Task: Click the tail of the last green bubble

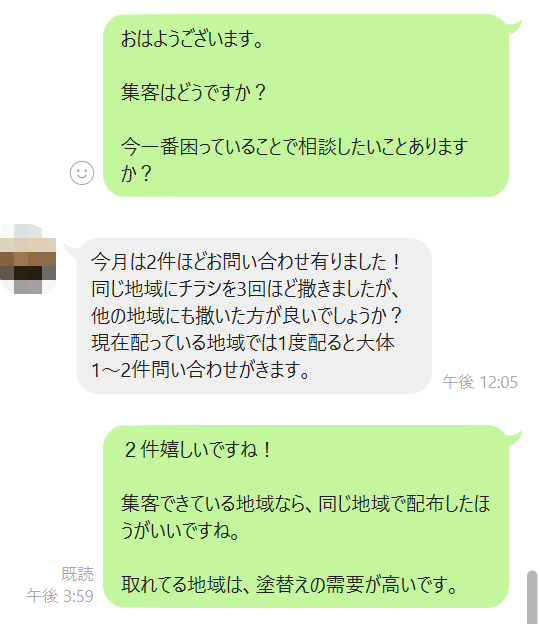Action: coord(515,437)
